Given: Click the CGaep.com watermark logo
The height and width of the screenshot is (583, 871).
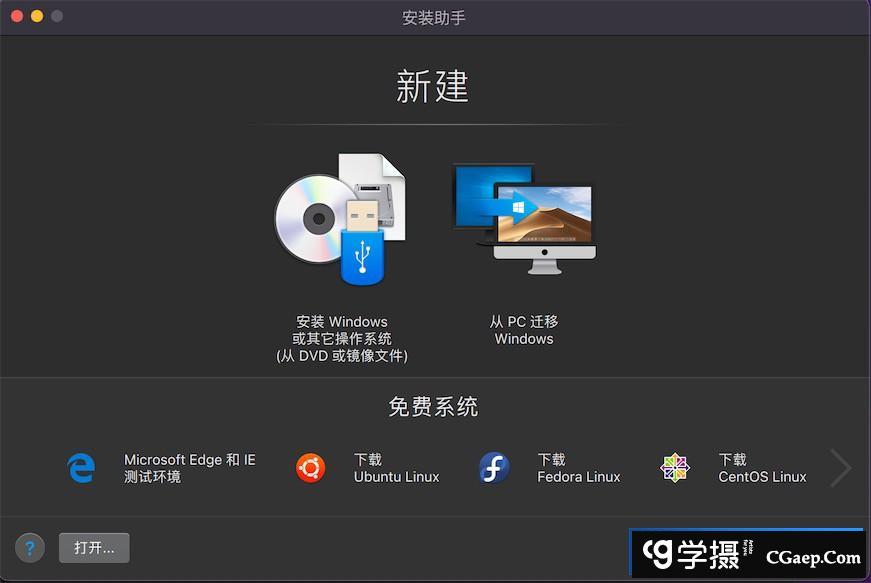Looking at the screenshot, I should click(x=746, y=555).
